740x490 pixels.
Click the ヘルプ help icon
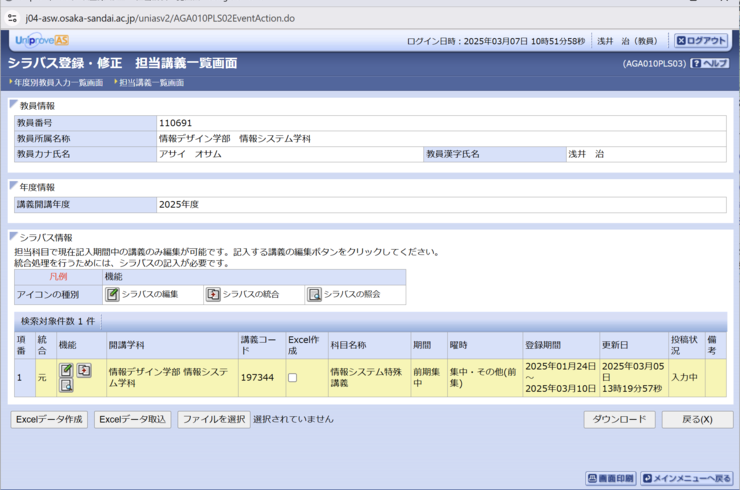pos(710,63)
